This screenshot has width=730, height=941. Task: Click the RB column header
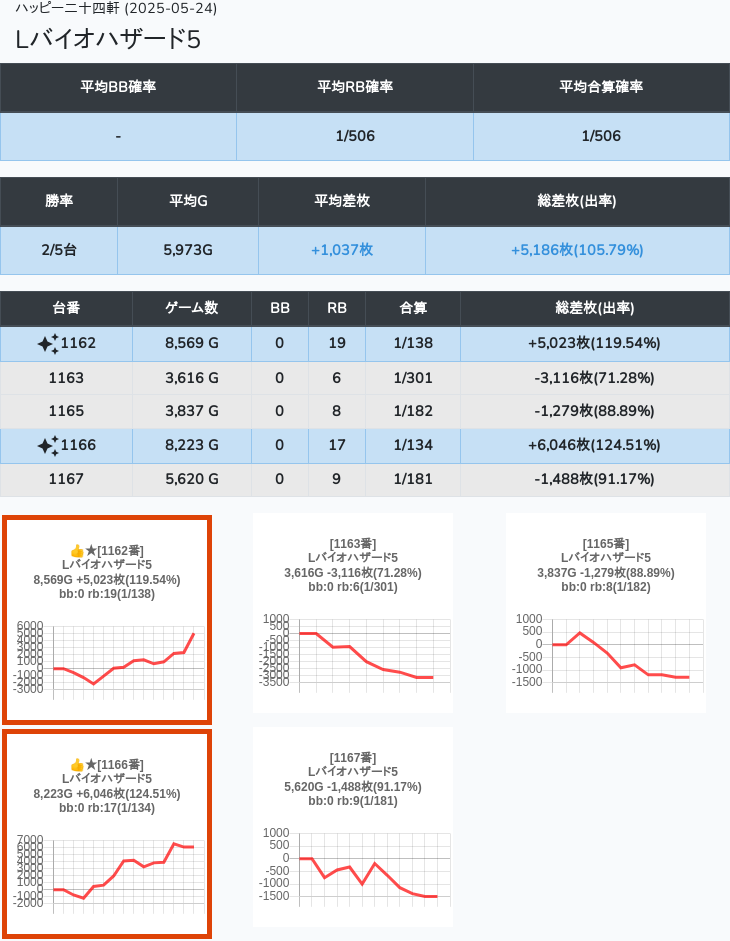pyautogui.click(x=337, y=308)
